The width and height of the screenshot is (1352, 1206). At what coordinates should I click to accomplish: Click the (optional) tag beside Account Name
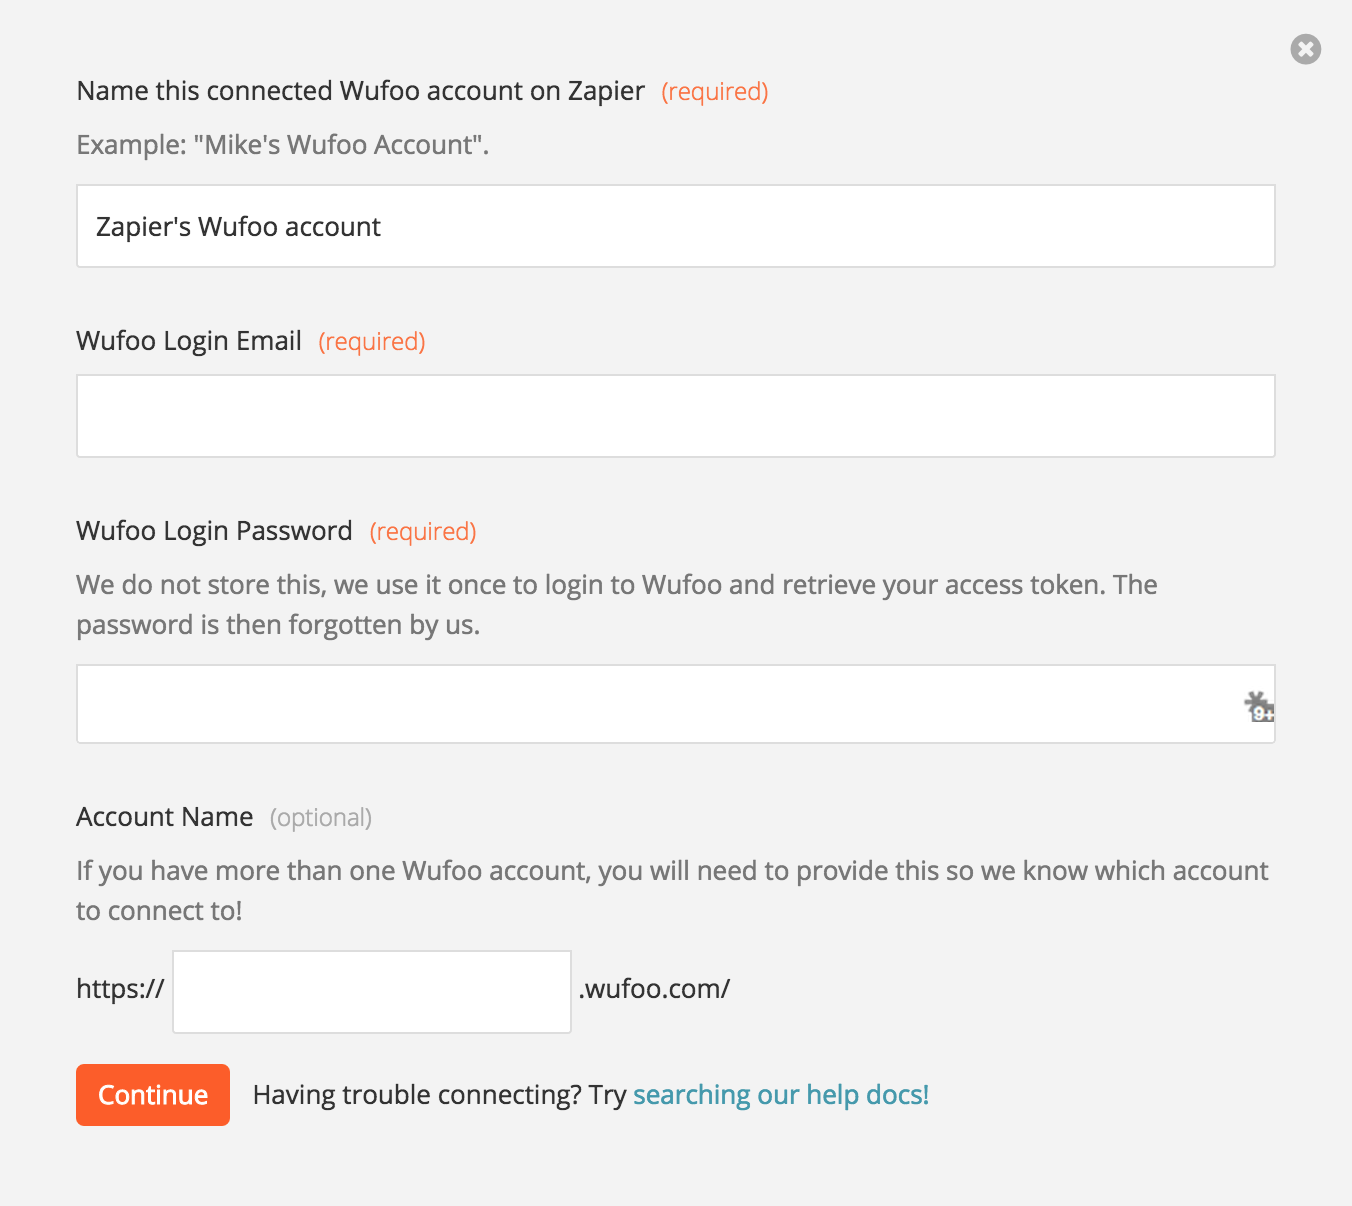click(x=321, y=818)
